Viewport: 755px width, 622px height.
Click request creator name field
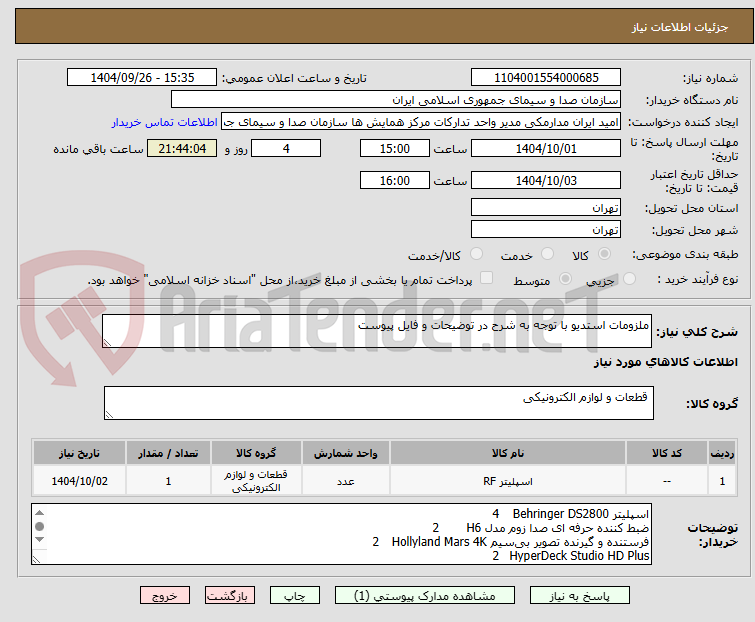[x=421, y=122]
